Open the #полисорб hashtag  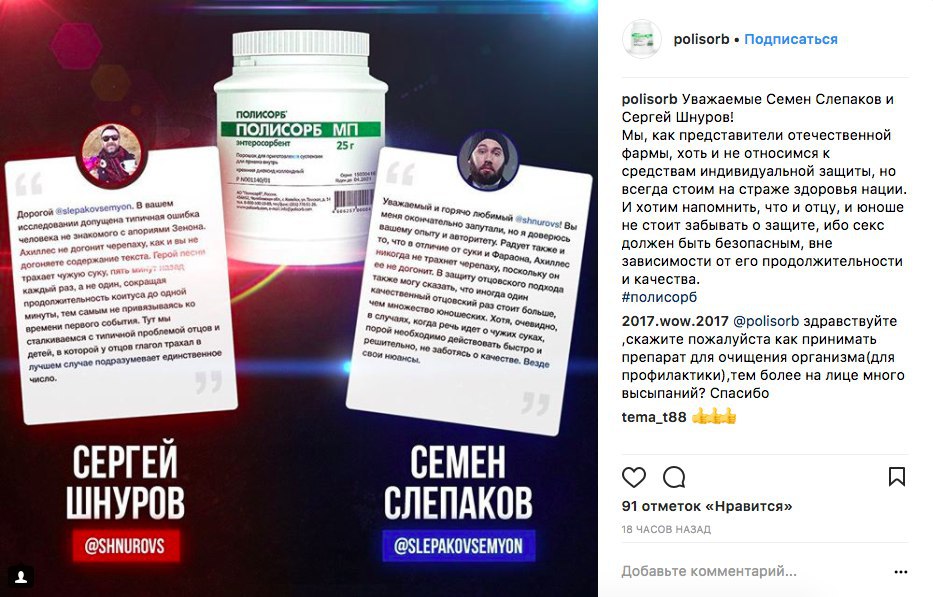click(659, 297)
